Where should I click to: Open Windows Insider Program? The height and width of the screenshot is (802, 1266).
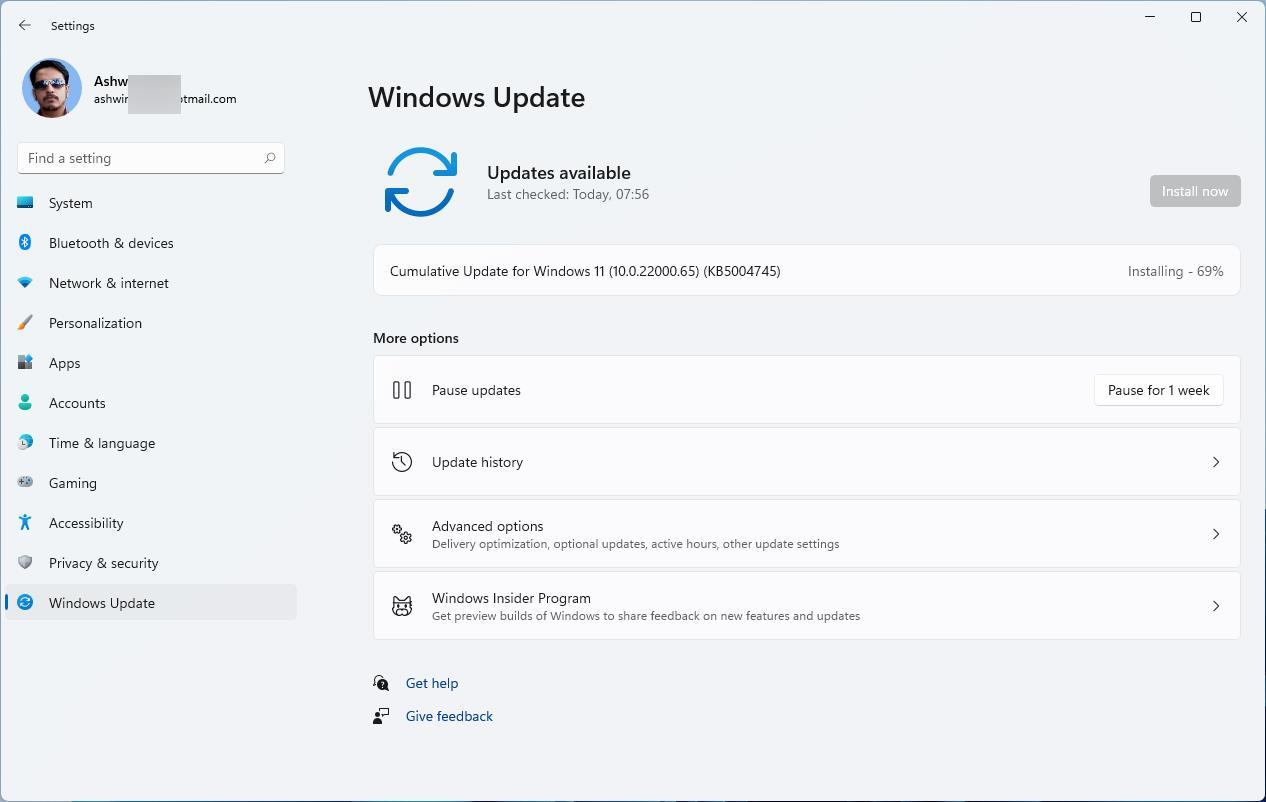click(807, 606)
